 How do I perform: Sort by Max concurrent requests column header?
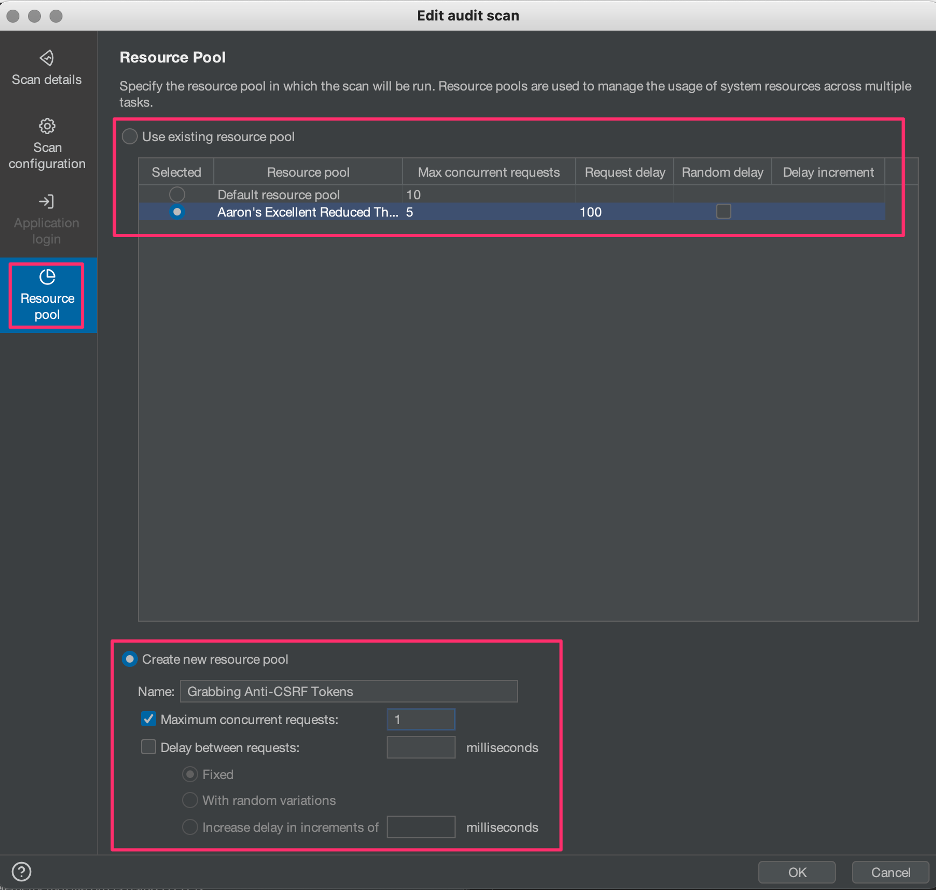pos(488,172)
